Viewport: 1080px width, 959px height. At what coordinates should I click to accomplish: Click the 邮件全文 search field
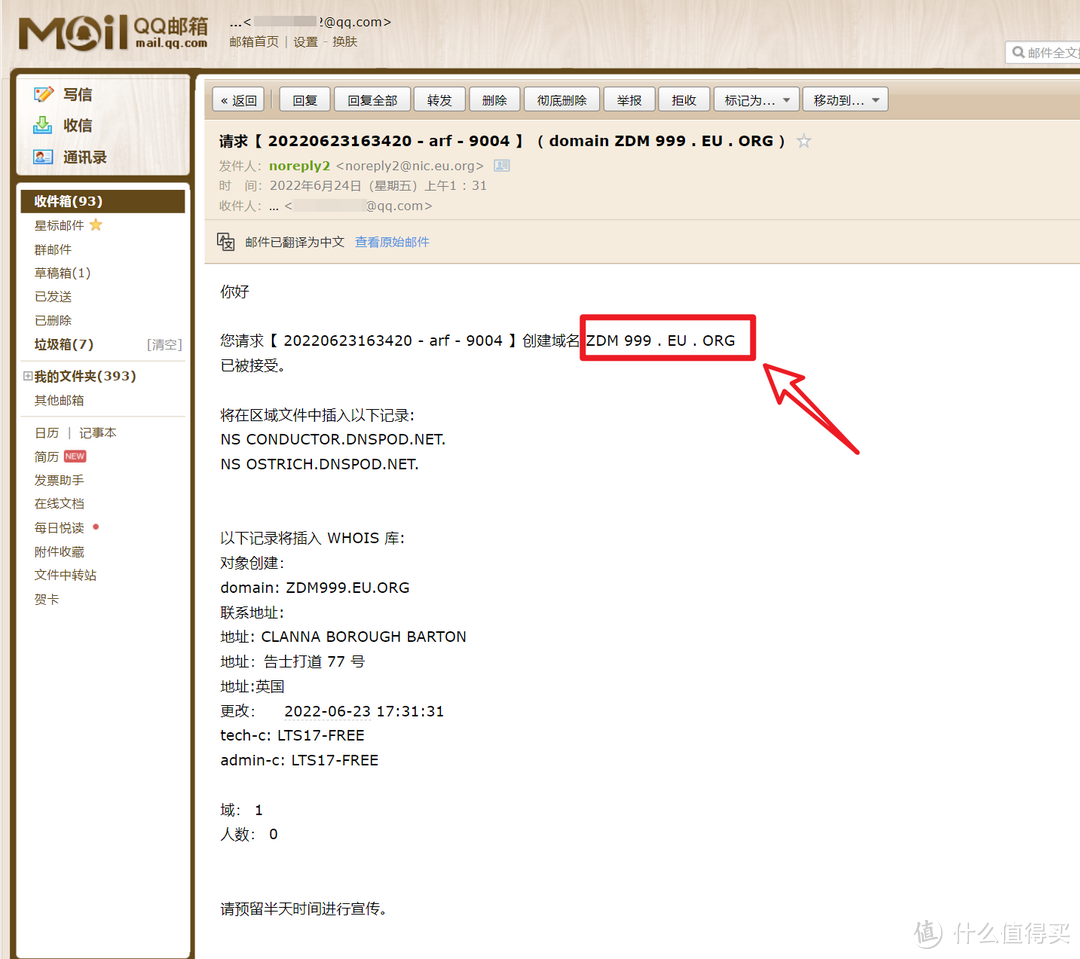(1043, 52)
